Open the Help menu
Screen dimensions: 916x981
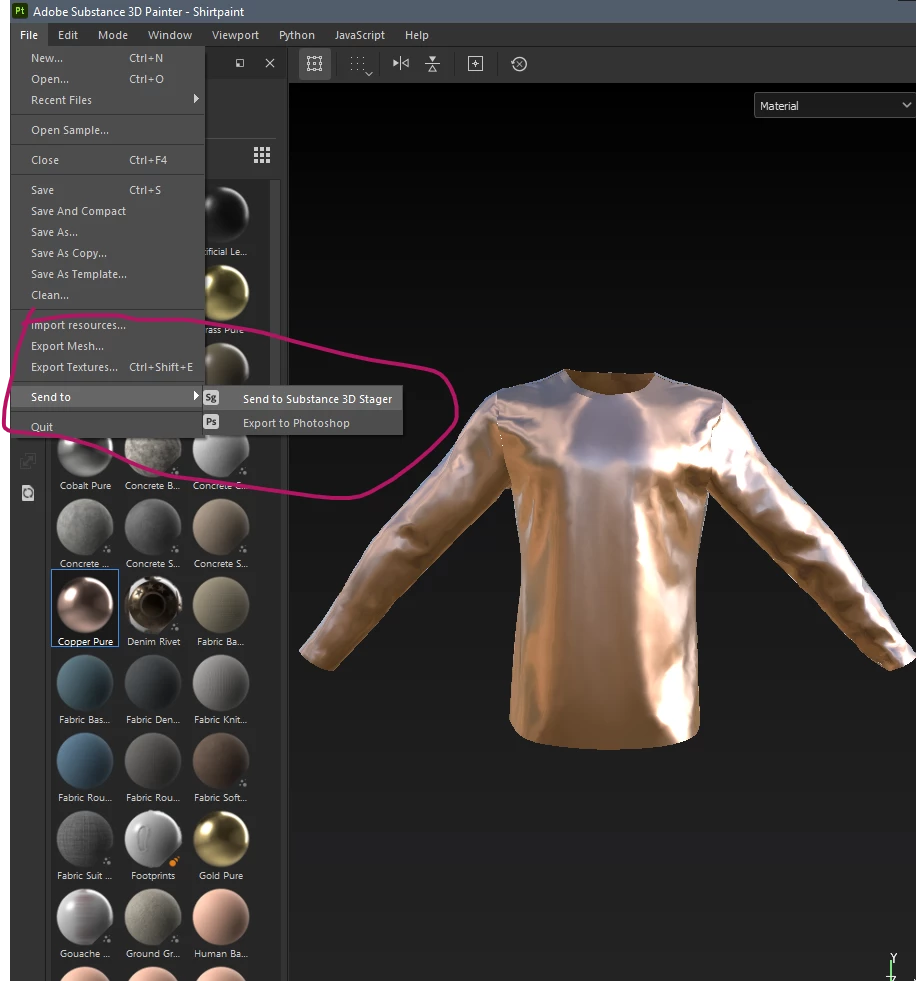[417, 35]
